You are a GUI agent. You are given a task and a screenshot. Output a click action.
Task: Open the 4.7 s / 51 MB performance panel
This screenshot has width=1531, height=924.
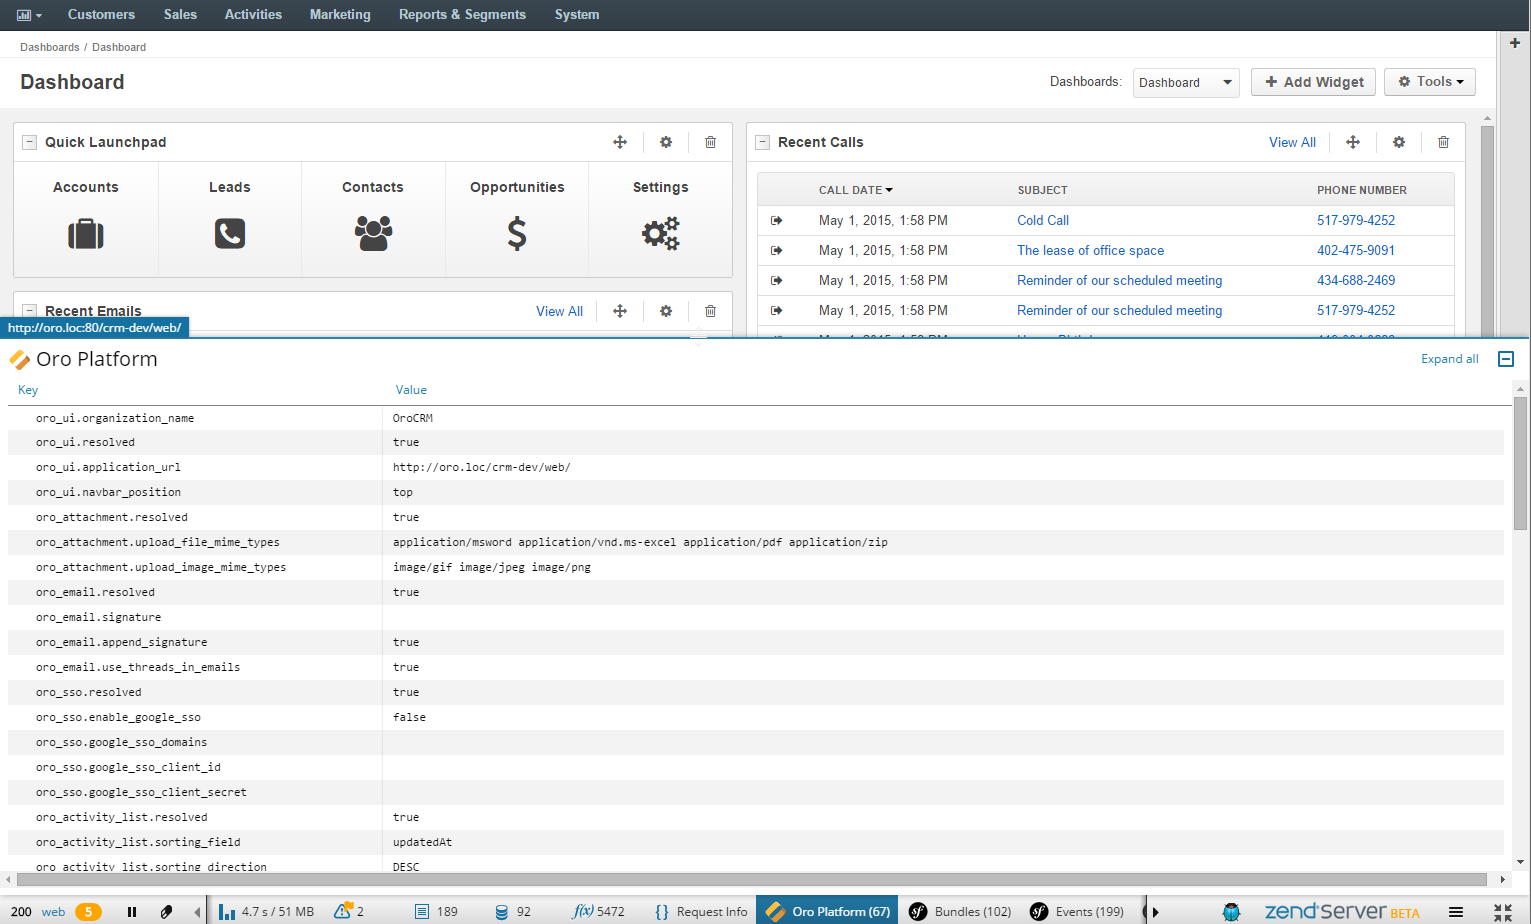[x=267, y=912]
